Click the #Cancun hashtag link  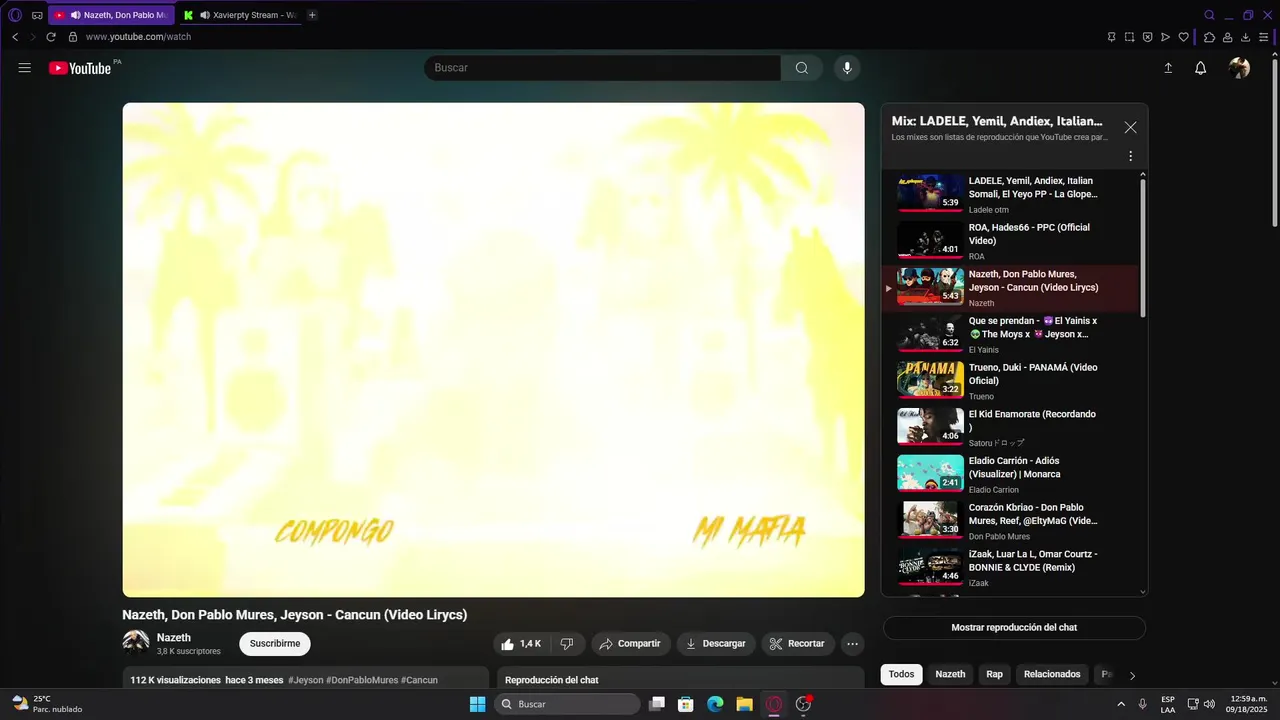(x=419, y=680)
